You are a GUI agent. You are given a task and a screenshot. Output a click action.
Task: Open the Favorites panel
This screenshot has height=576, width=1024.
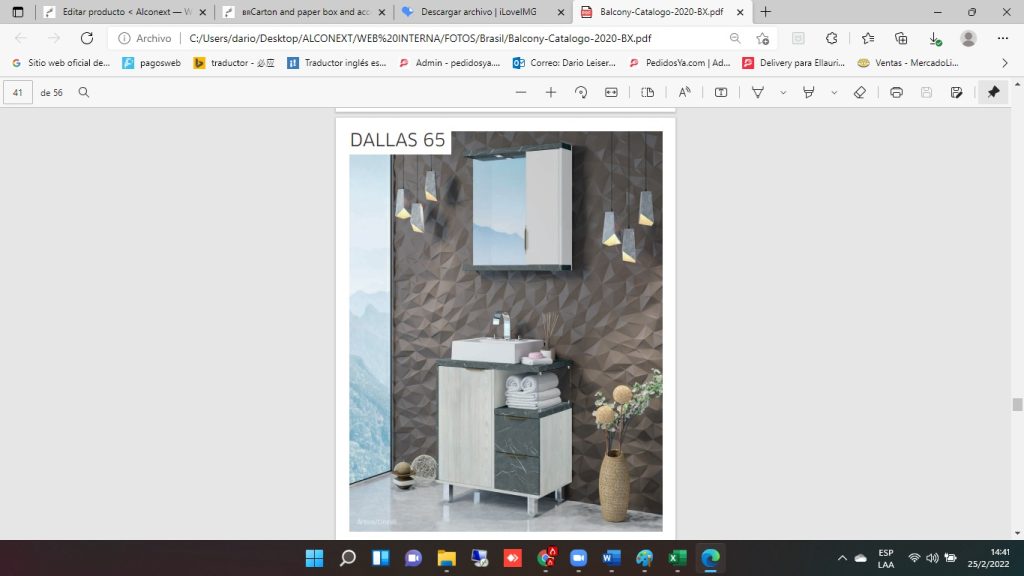pos(868,39)
